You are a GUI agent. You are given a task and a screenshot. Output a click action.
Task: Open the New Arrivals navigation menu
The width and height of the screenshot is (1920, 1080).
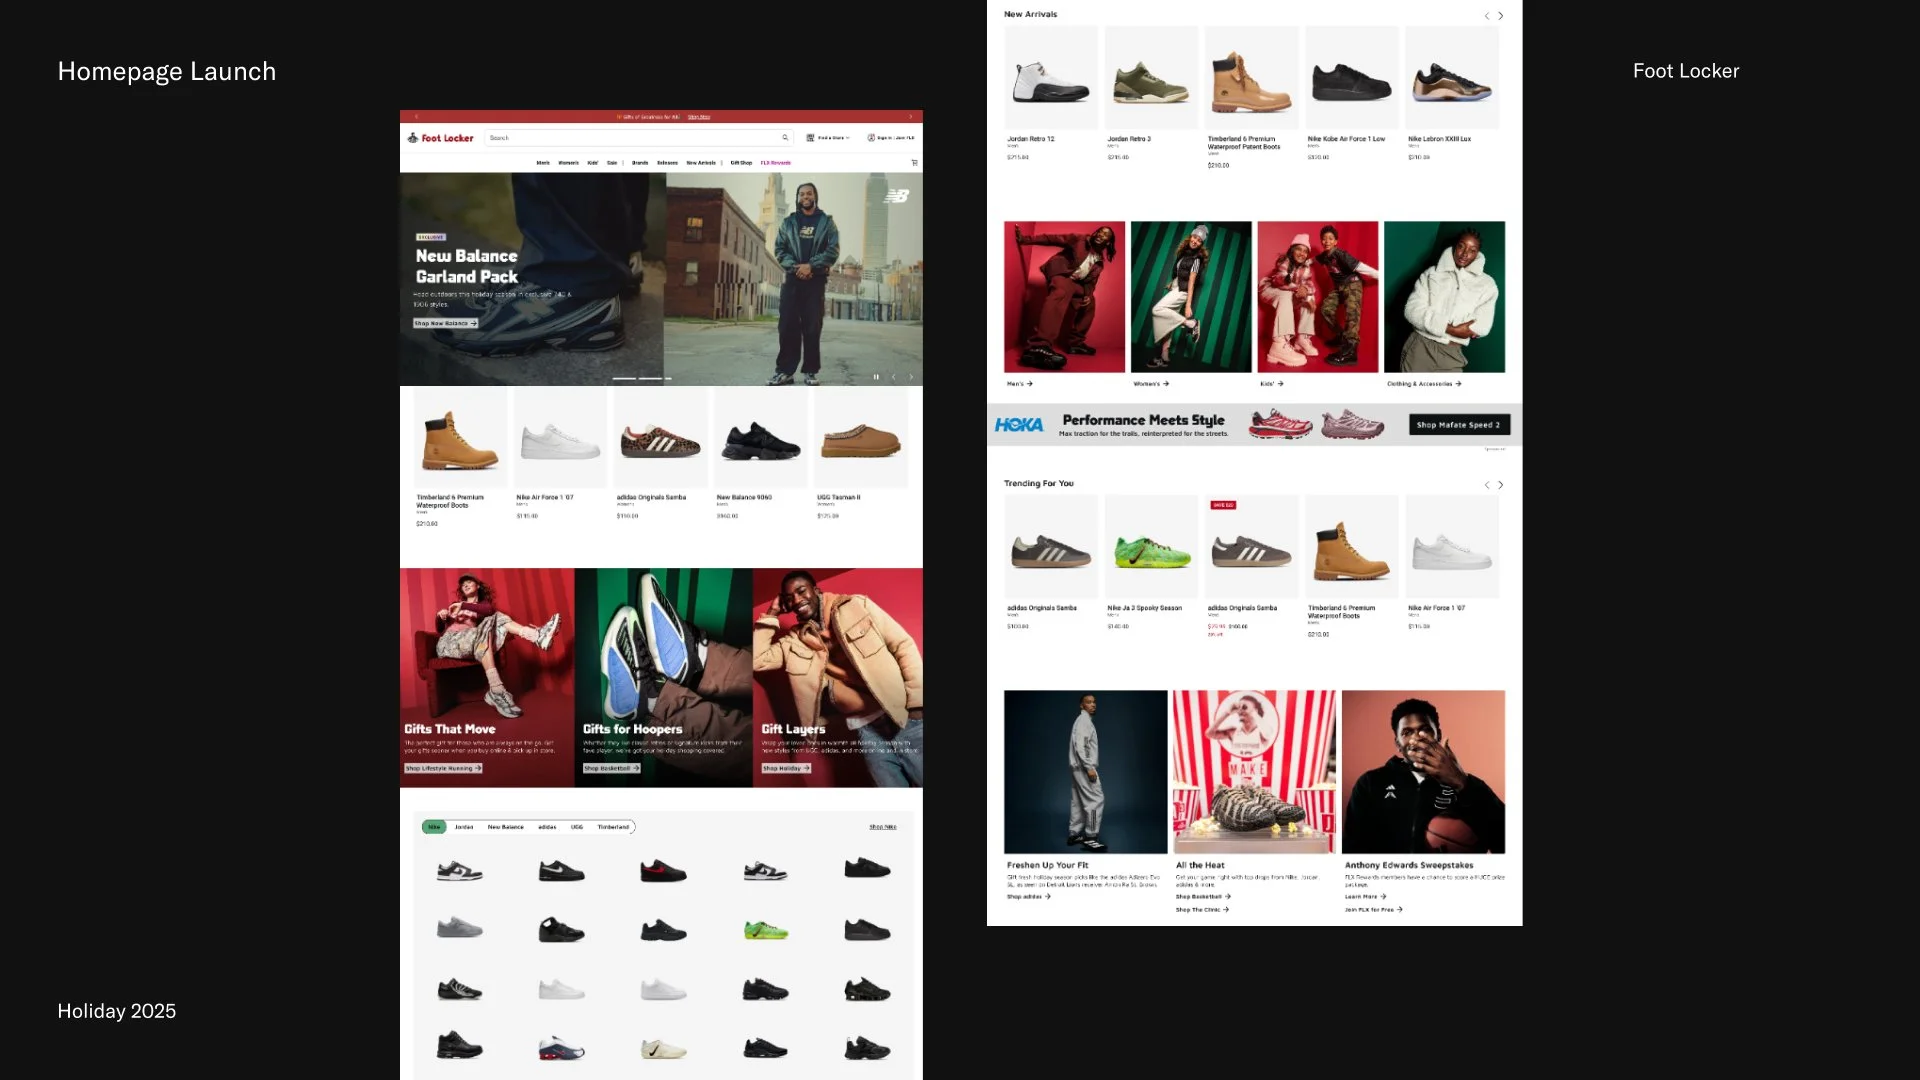click(x=701, y=163)
